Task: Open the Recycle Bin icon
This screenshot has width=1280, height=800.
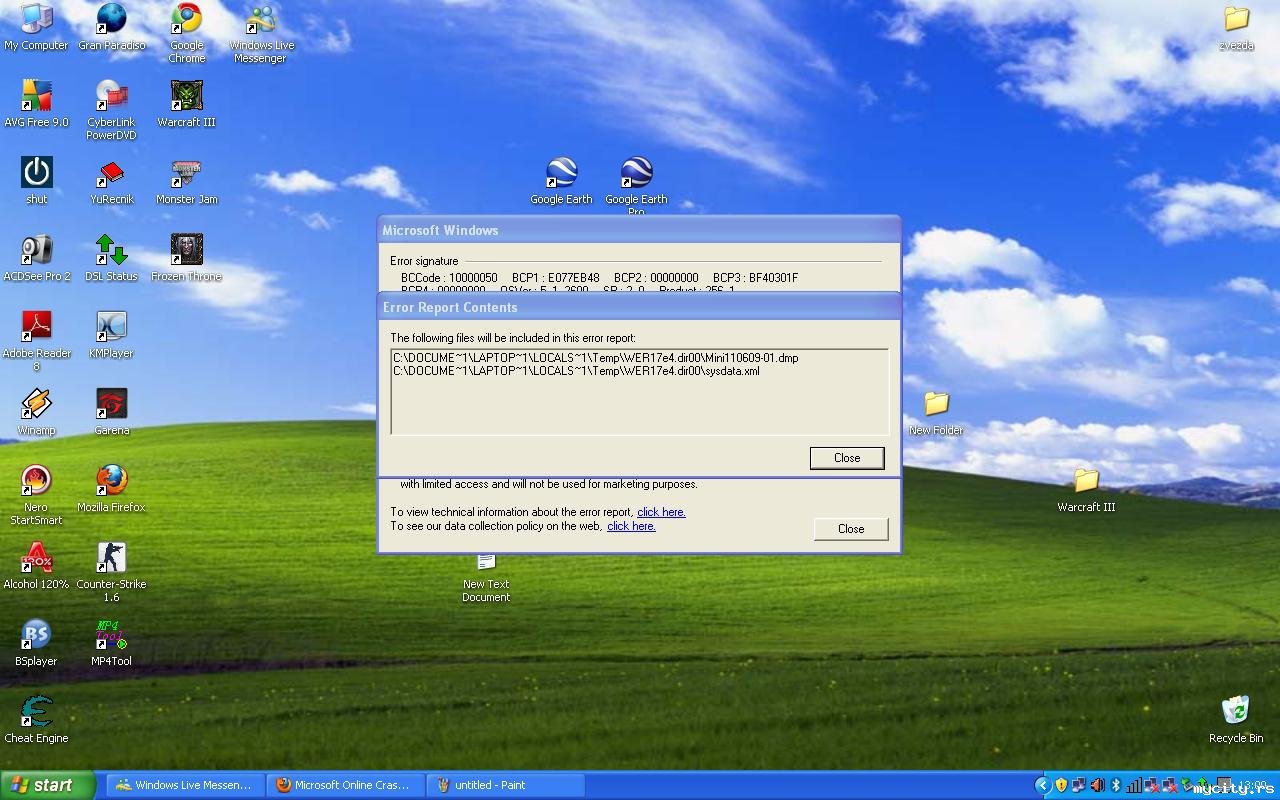Action: click(x=1236, y=719)
